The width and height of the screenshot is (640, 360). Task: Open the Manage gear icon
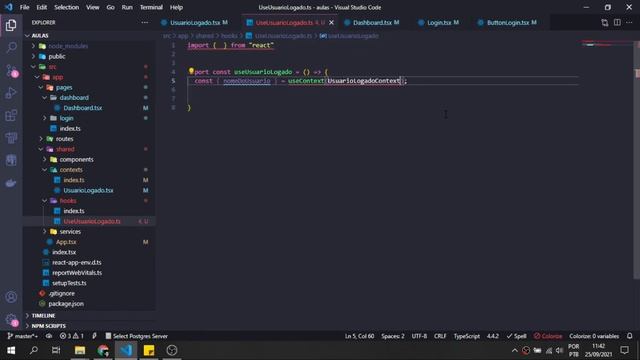click(11, 320)
